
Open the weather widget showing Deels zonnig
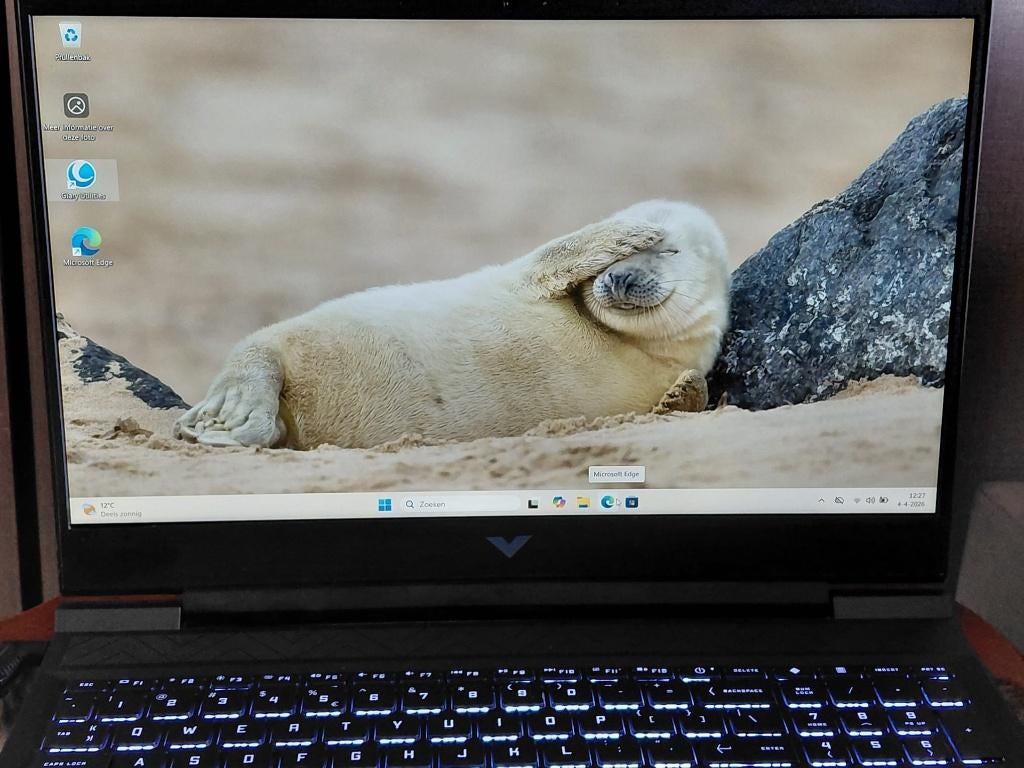[107, 507]
